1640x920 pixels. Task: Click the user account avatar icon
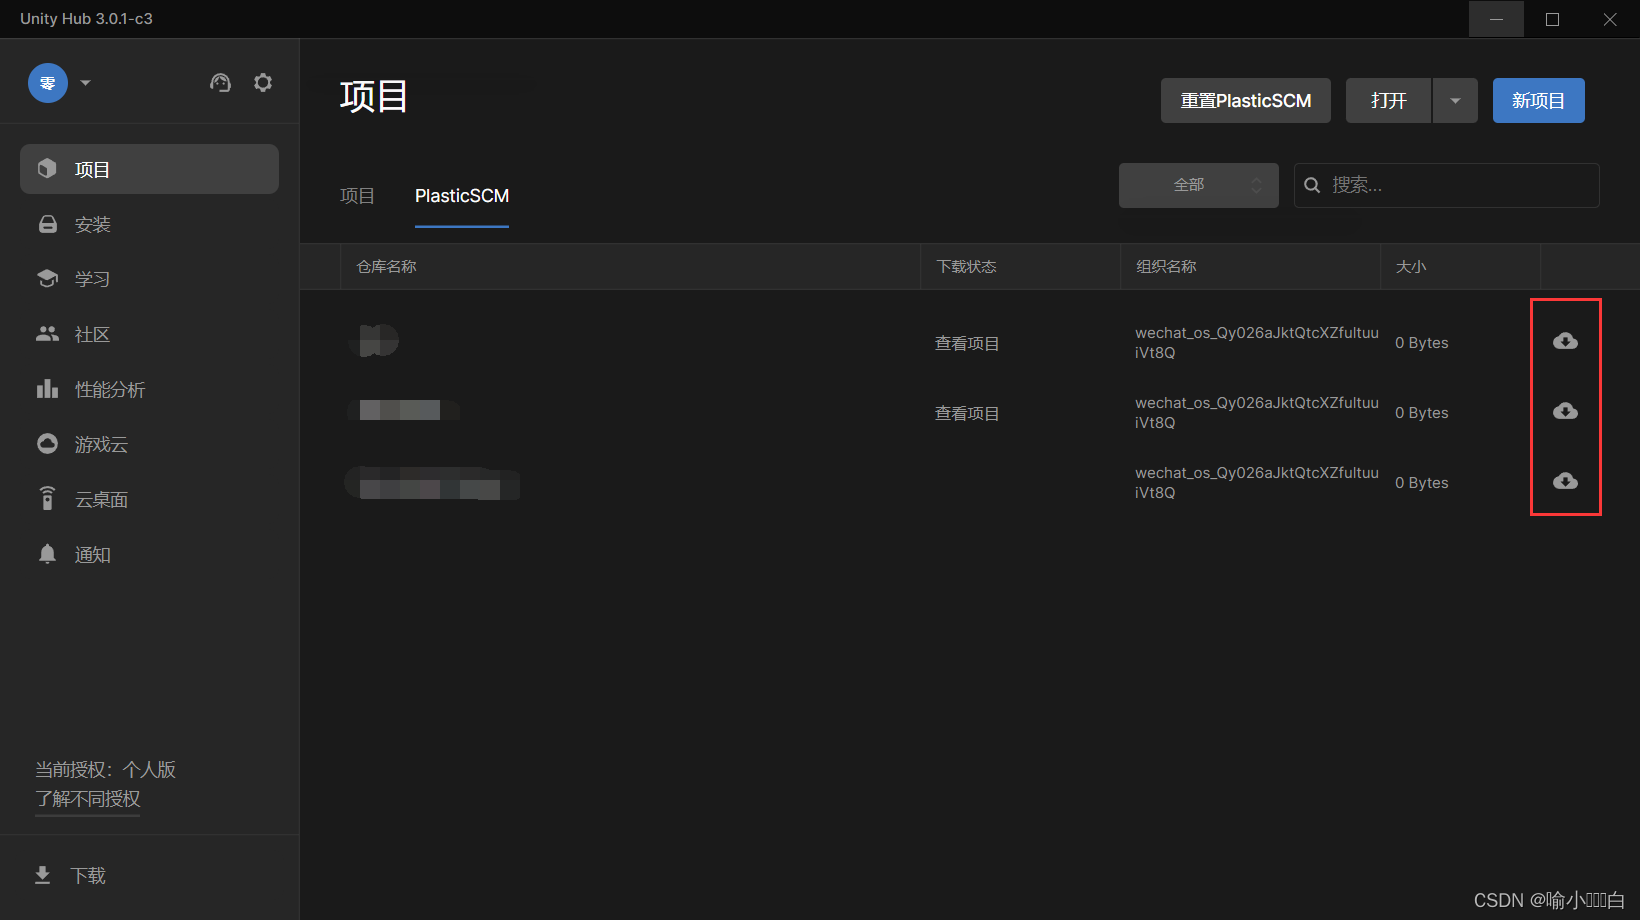[47, 83]
